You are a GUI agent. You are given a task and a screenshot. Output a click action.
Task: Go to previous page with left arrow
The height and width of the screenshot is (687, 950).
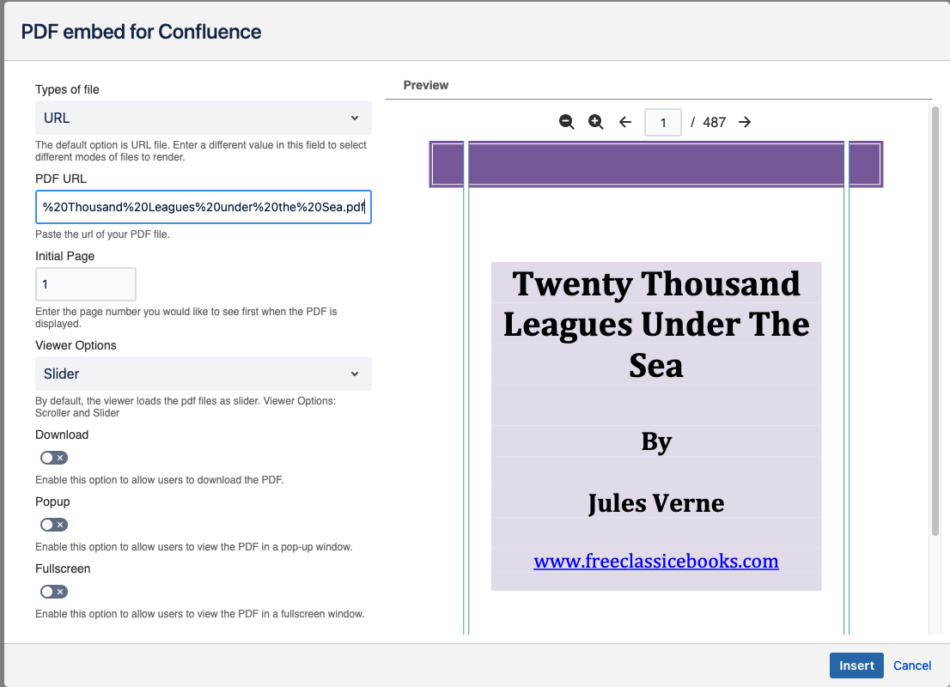point(625,122)
